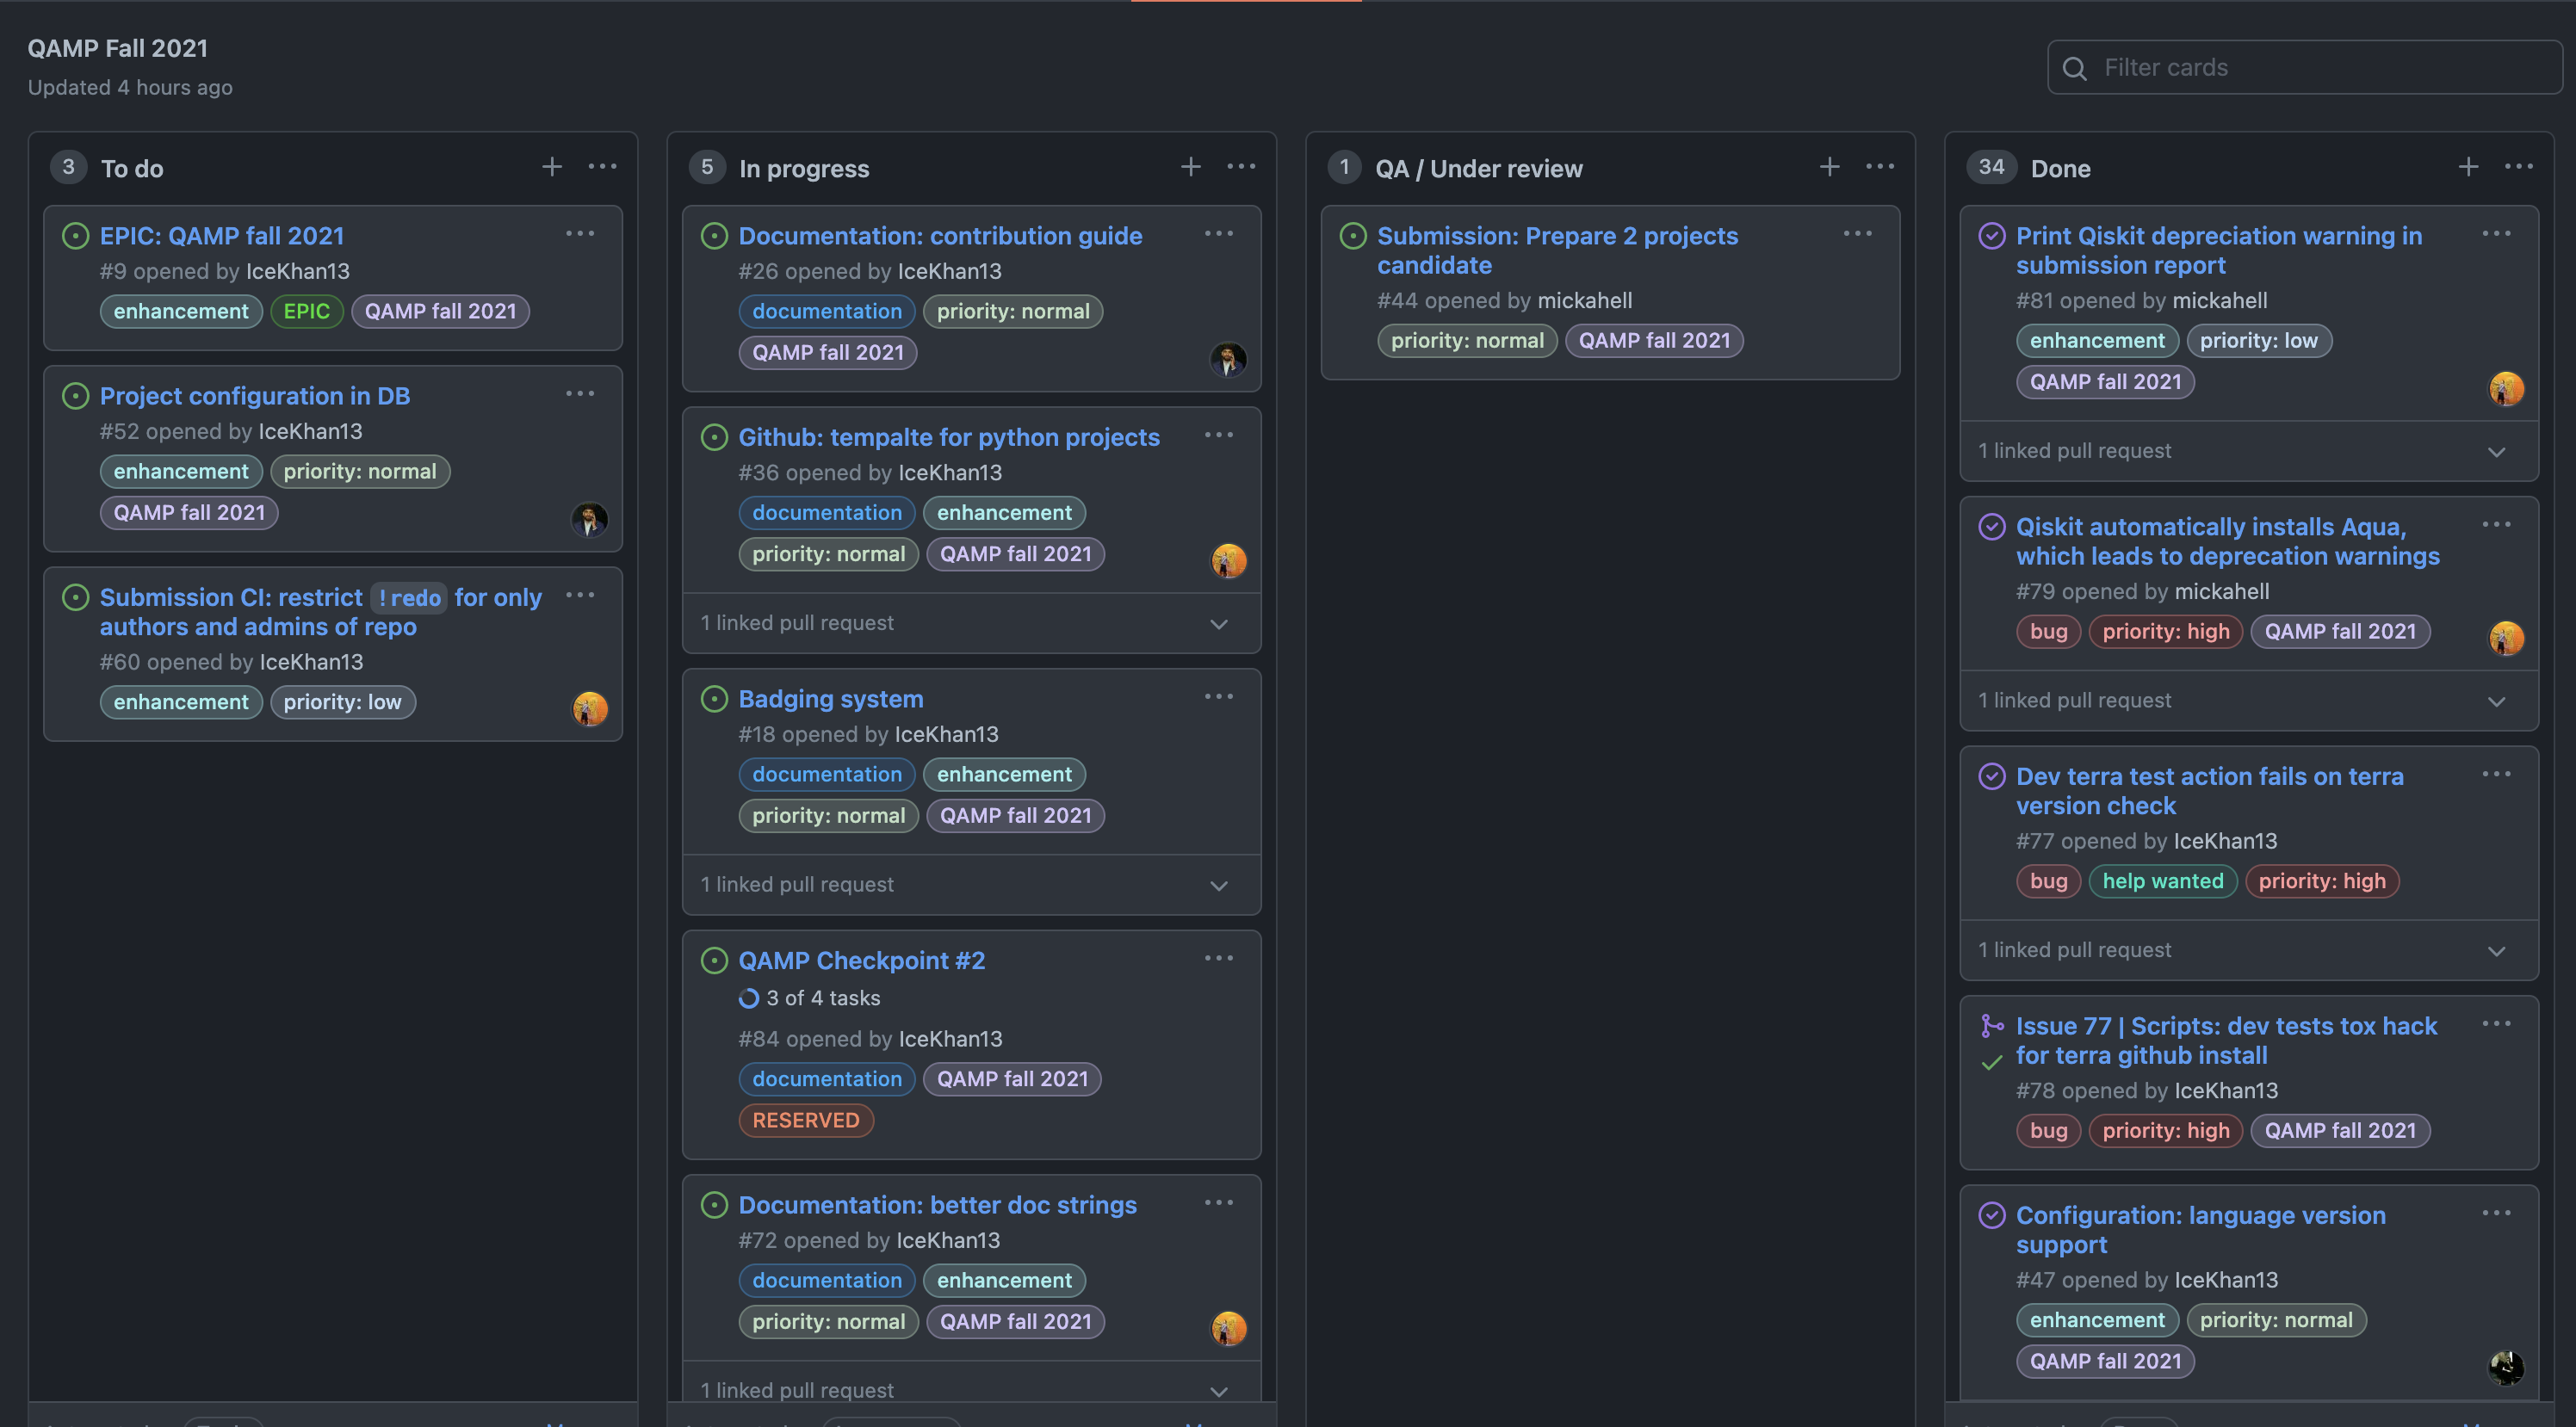This screenshot has height=1427, width=2576.
Task: Click the task progress circle on QAMP Checkpoint #2
Action: click(x=749, y=997)
